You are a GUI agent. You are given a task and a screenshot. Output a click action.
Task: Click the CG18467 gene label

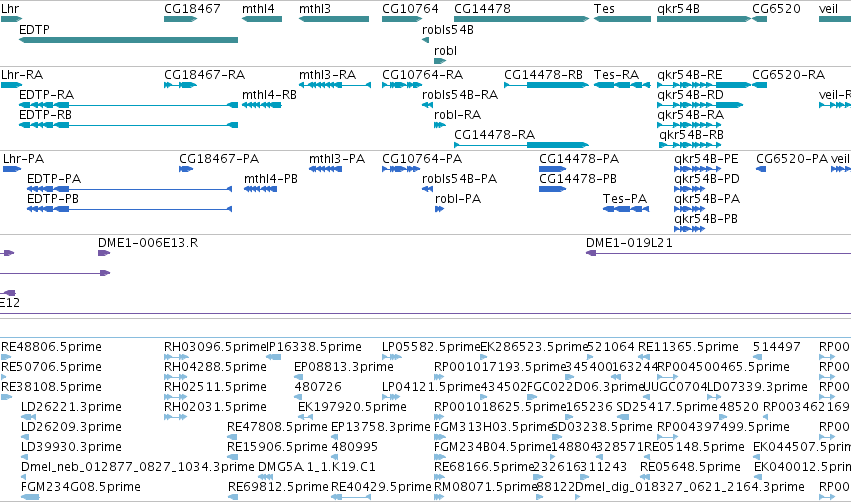click(192, 9)
